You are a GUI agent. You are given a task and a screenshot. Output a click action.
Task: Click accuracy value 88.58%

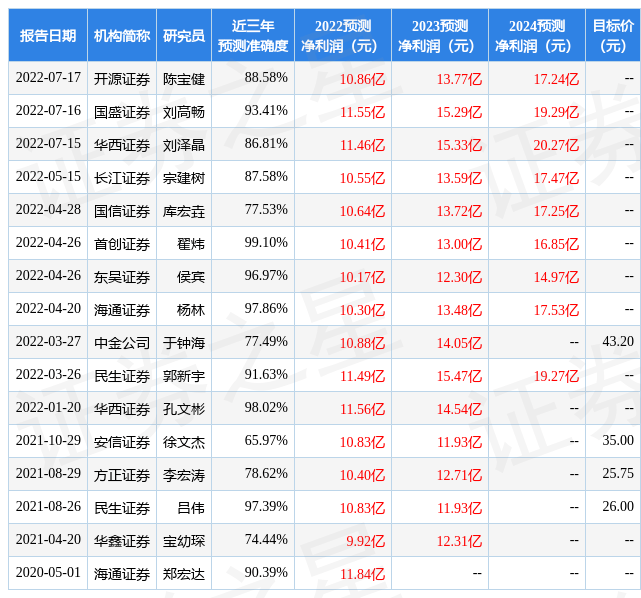point(266,78)
